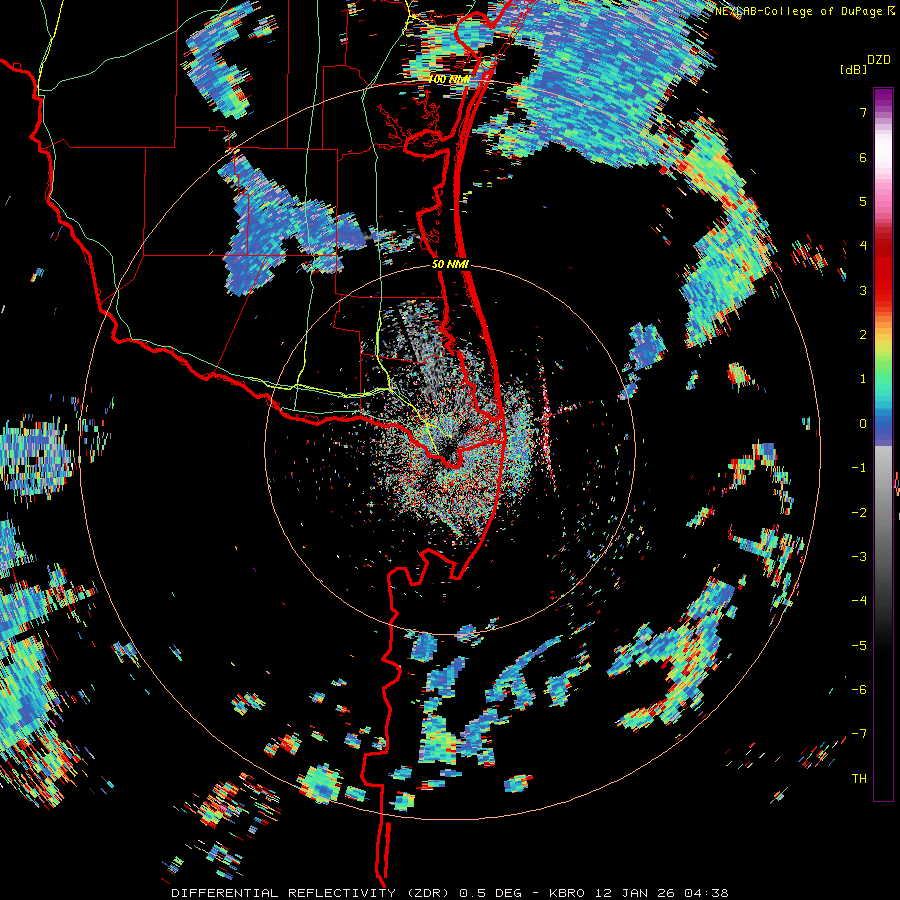Click the -6 value on the color scale

tap(859, 690)
